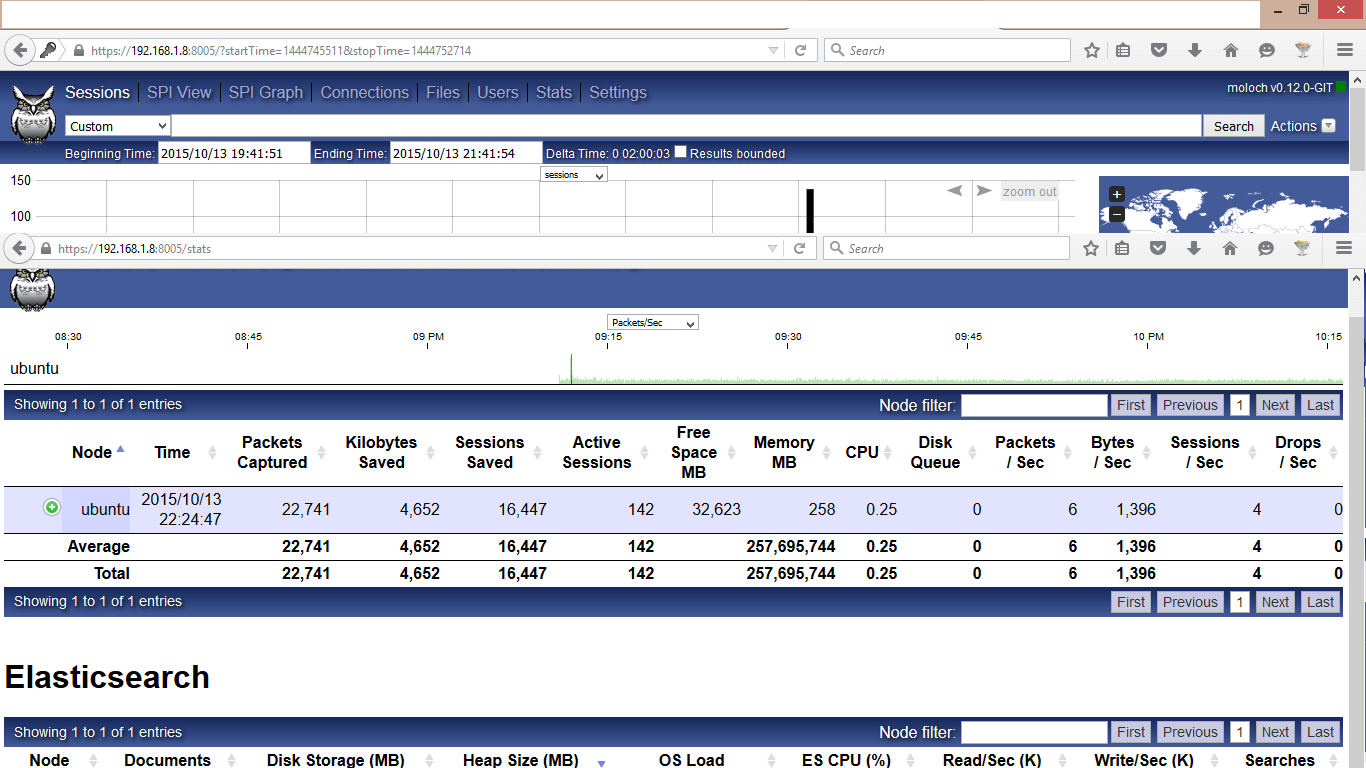The image size is (1366, 768).
Task: Enable the Results bounded checkbox
Action: tap(680, 152)
